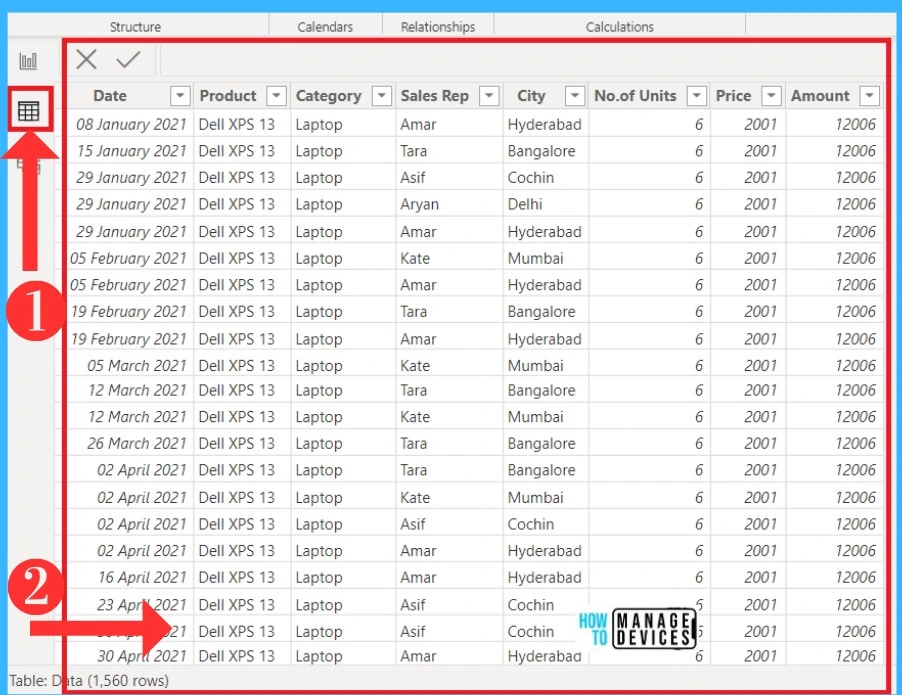Screen dimensions: 902x695
Task: Click the 16 April 2021 date cell
Action: click(142, 577)
